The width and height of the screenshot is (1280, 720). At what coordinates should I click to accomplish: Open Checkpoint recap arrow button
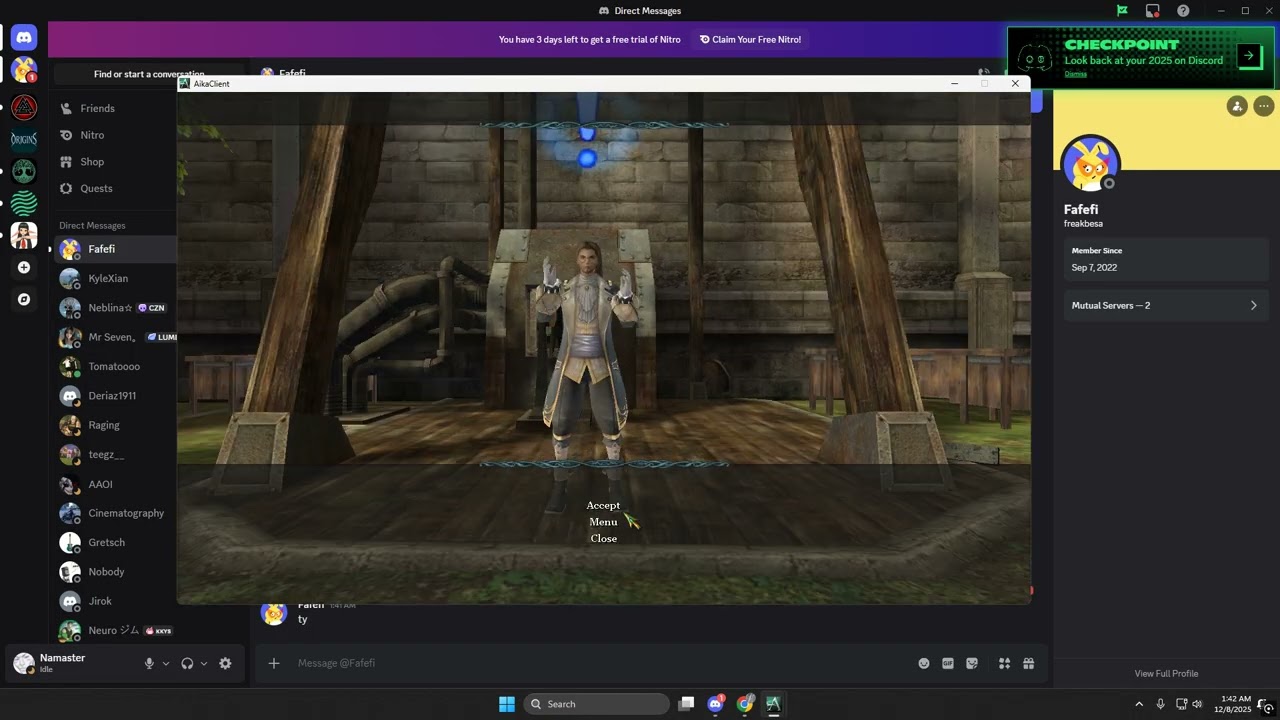click(x=1249, y=56)
